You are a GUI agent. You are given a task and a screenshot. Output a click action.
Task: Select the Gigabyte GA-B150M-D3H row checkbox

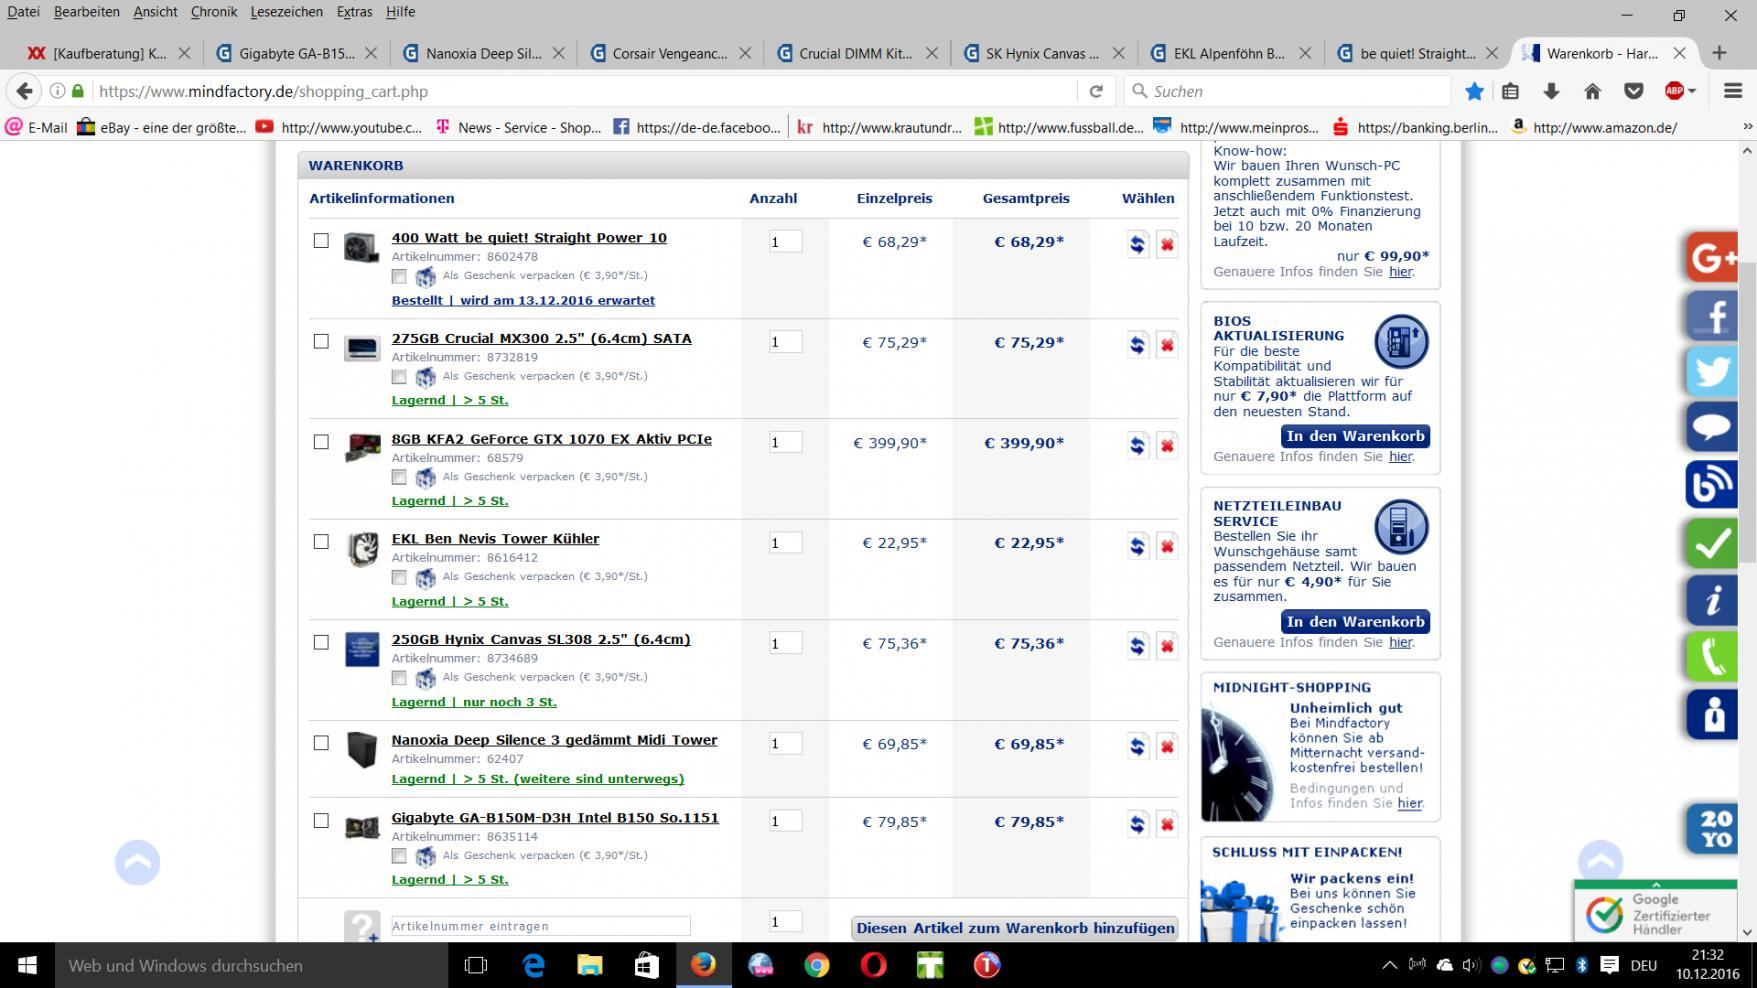tap(321, 820)
